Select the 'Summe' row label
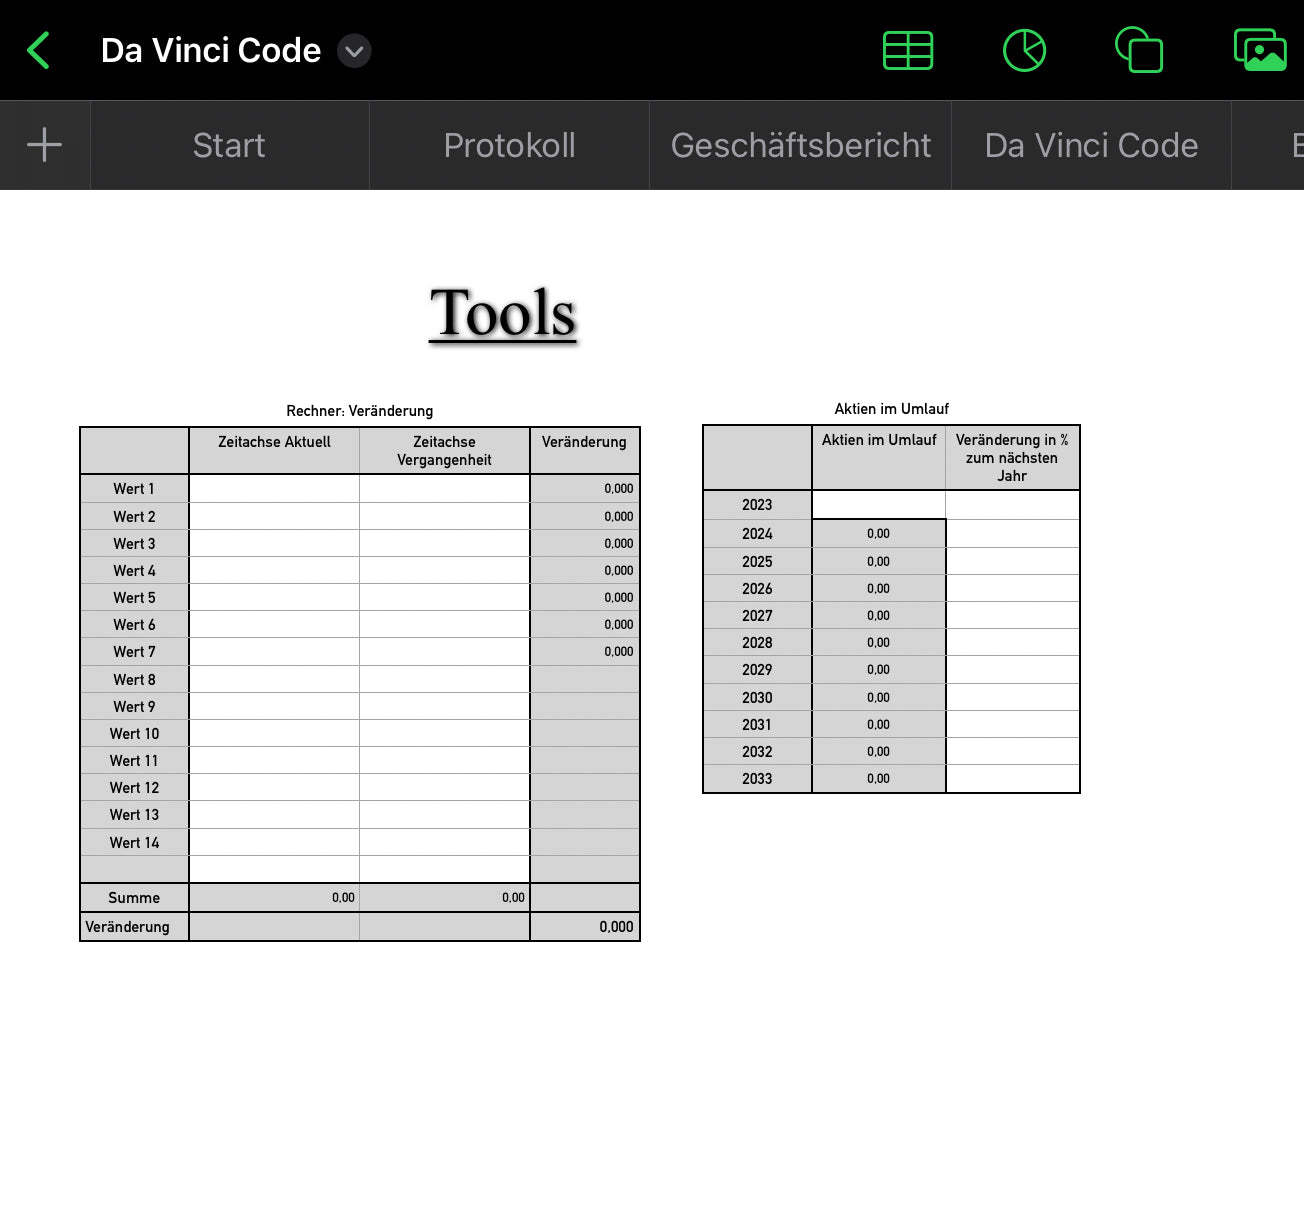This screenshot has height=1210, width=1304. click(x=134, y=898)
